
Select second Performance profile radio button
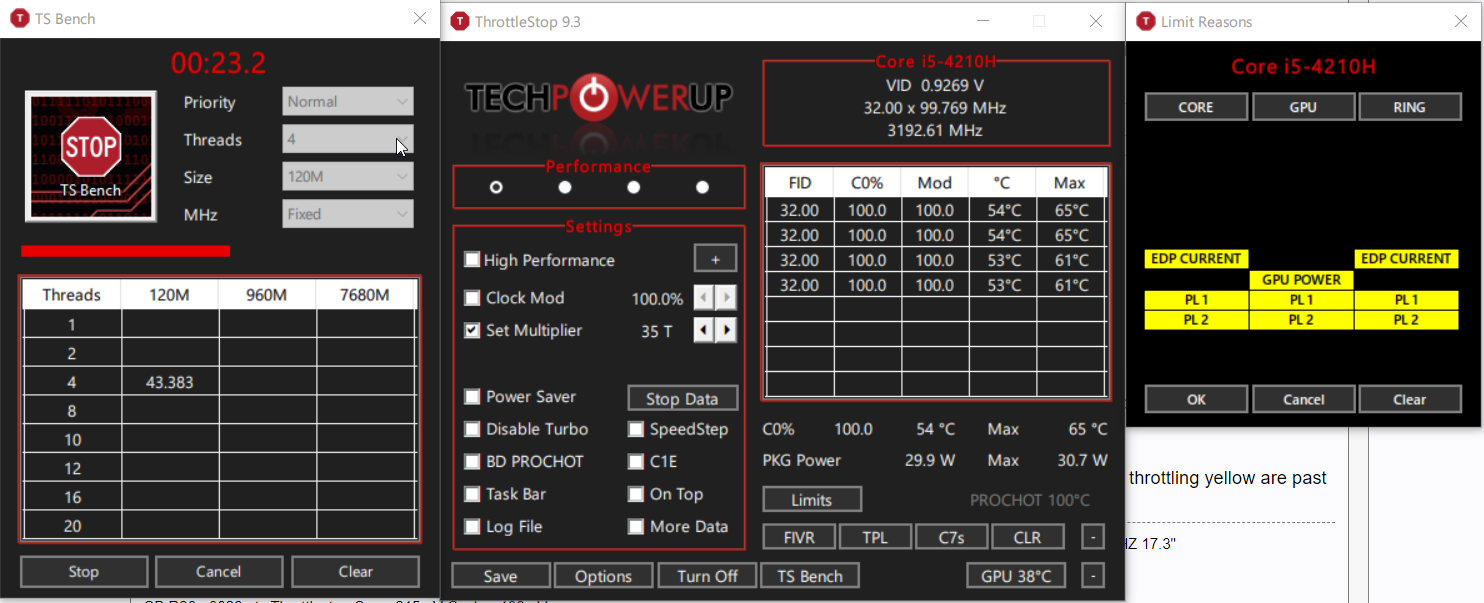point(565,187)
